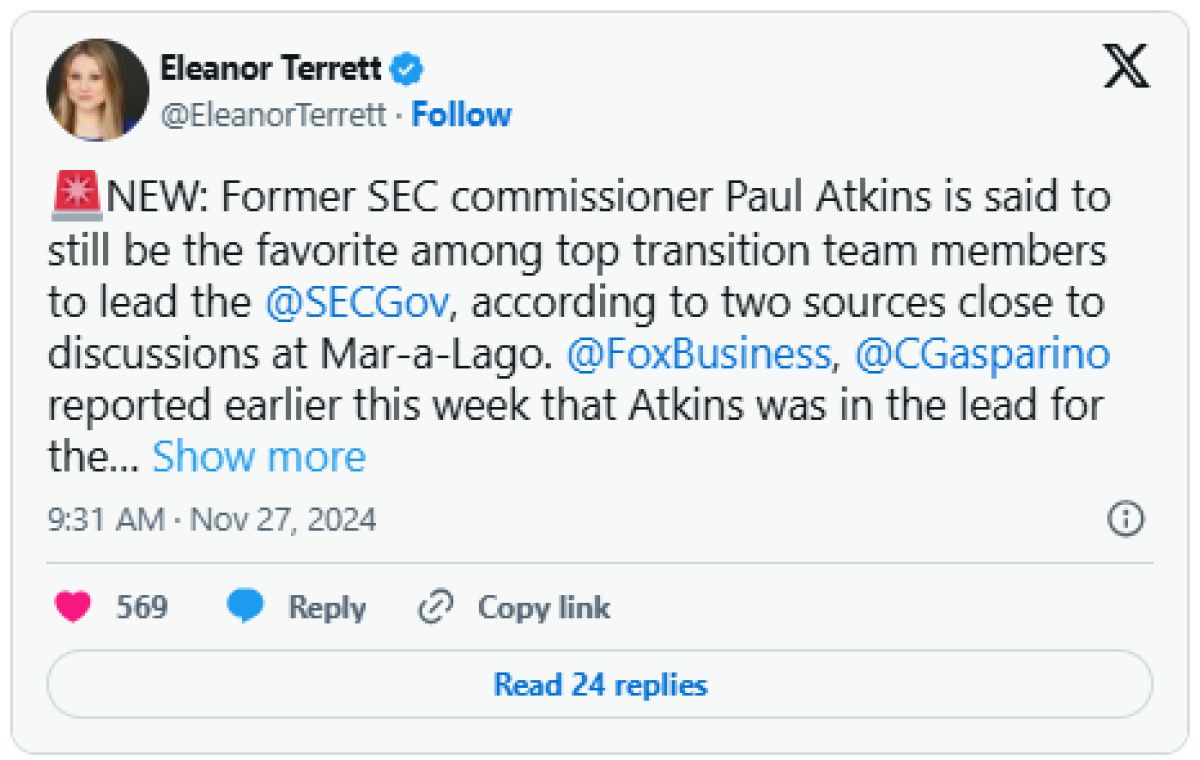The width and height of the screenshot is (1200, 760).
Task: Click Read 24 replies button
Action: (600, 685)
